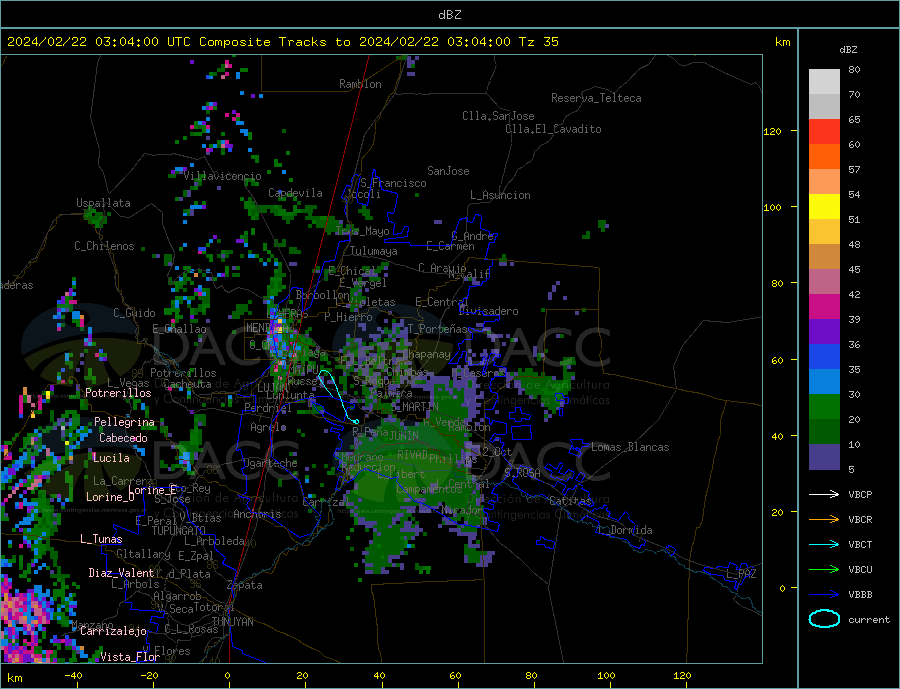
Task: Click the 'current' legend label
Action: pos(869,620)
